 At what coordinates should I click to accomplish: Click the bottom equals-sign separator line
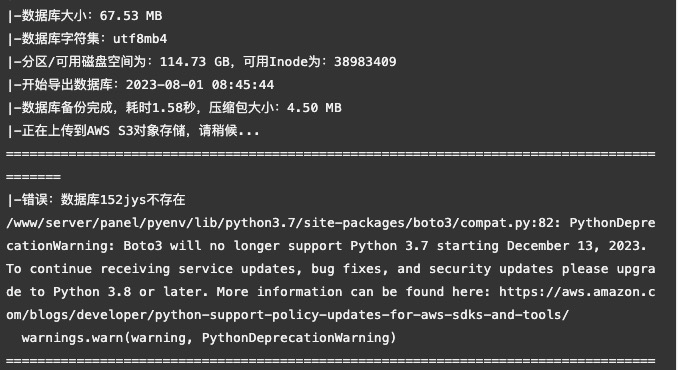coord(331,360)
